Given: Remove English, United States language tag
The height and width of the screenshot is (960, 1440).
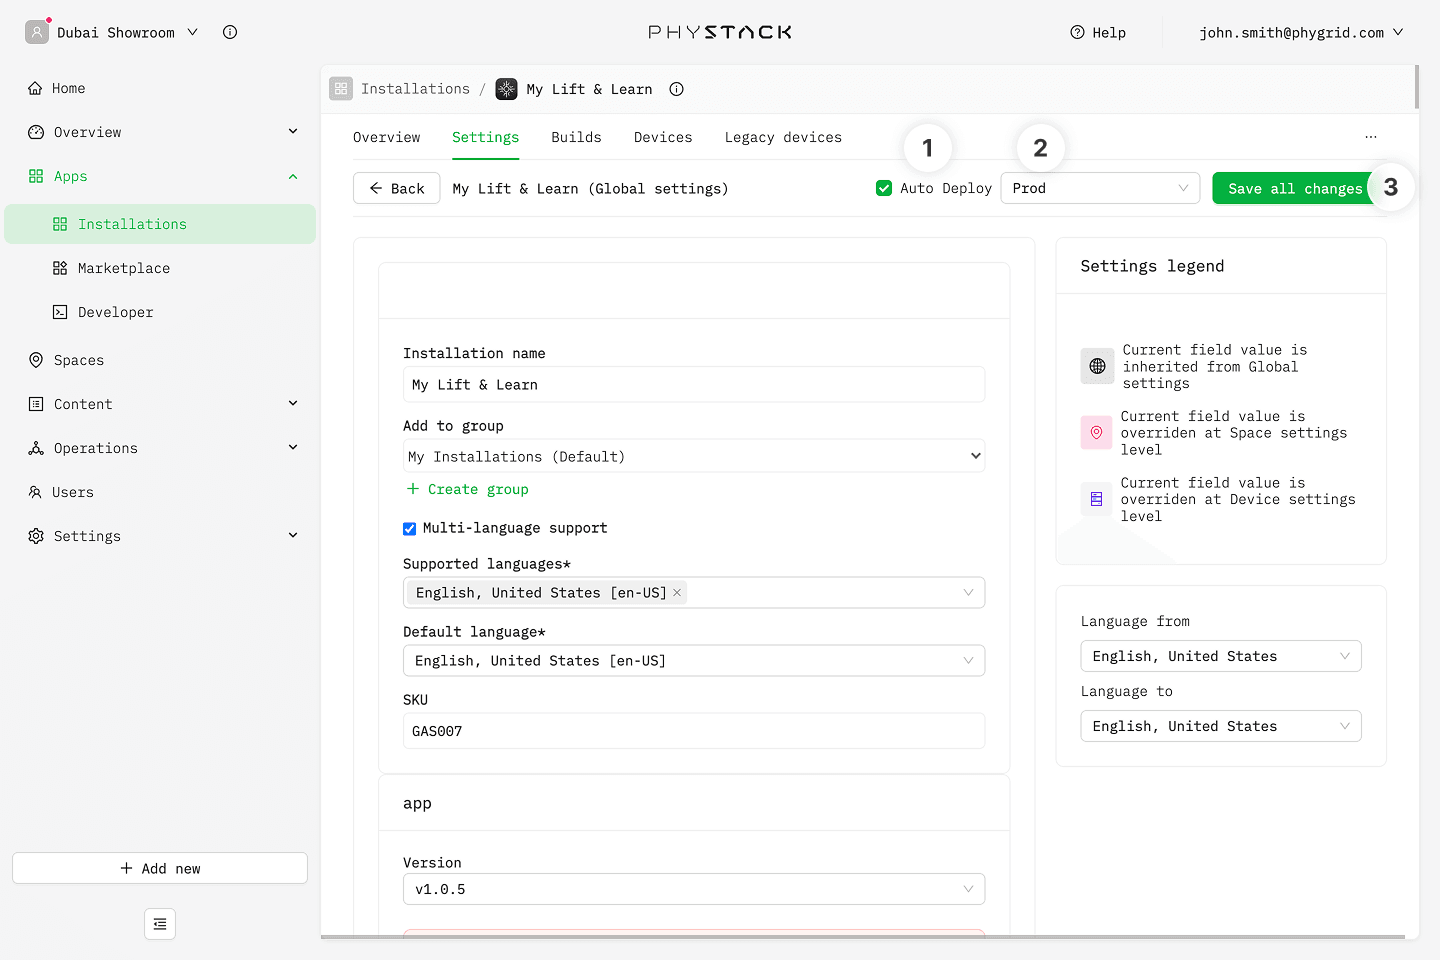Looking at the screenshot, I should coord(677,592).
